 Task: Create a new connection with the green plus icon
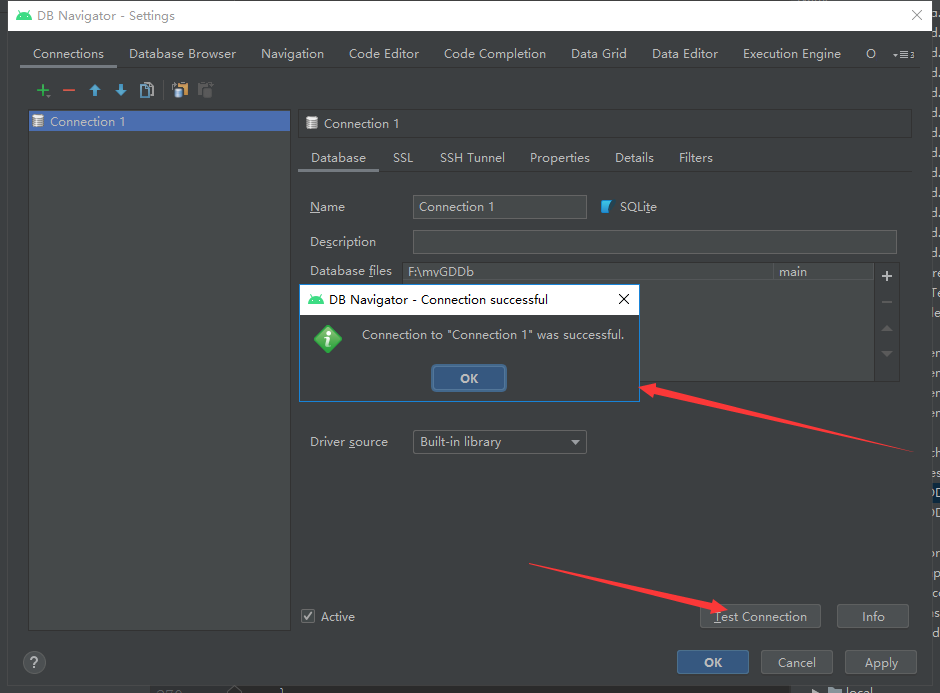click(x=43, y=90)
